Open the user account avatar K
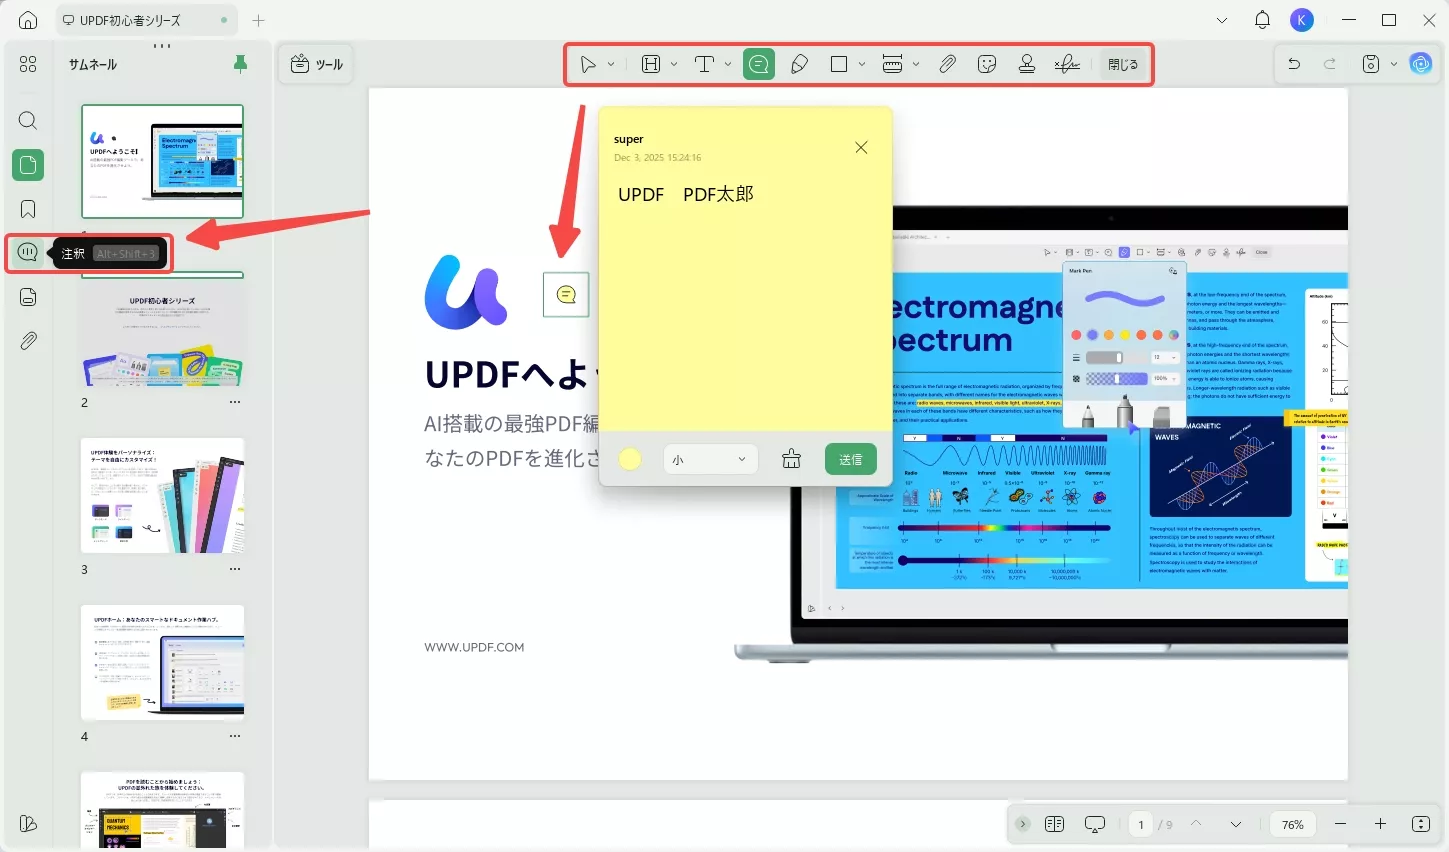The height and width of the screenshot is (852, 1449). [1301, 20]
